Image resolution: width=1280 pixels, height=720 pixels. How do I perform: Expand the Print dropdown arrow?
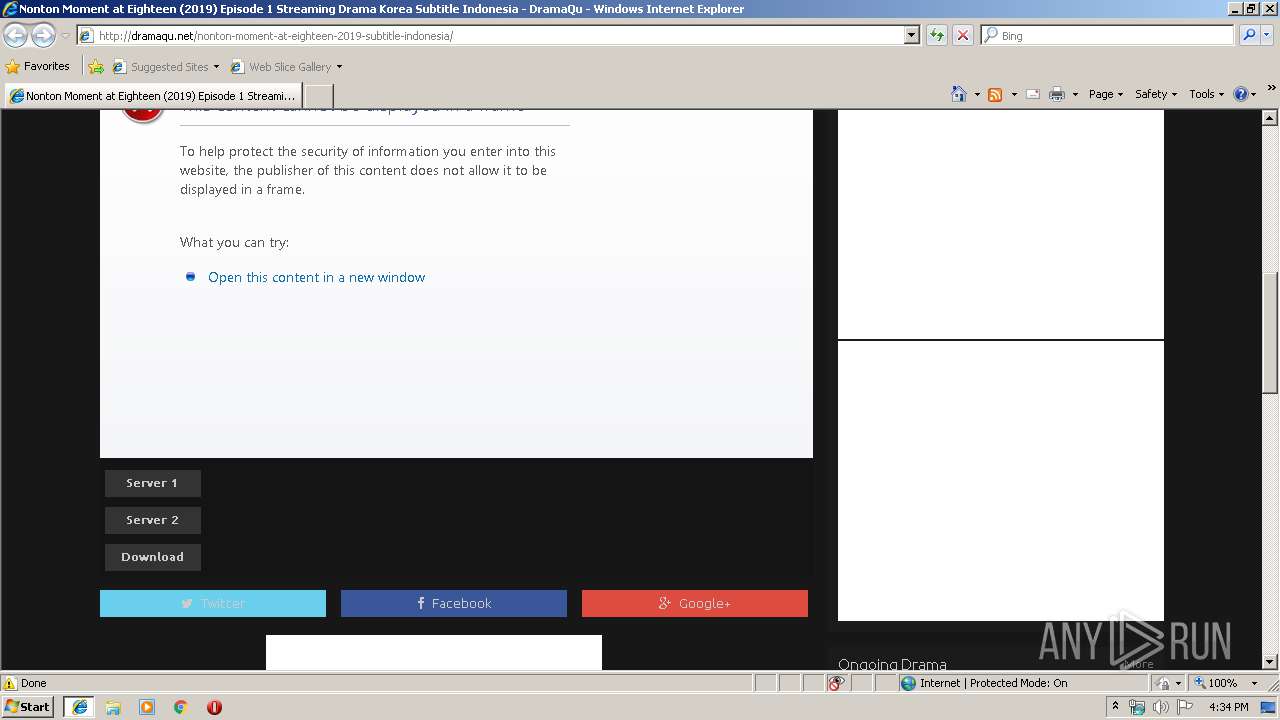[x=1075, y=94]
